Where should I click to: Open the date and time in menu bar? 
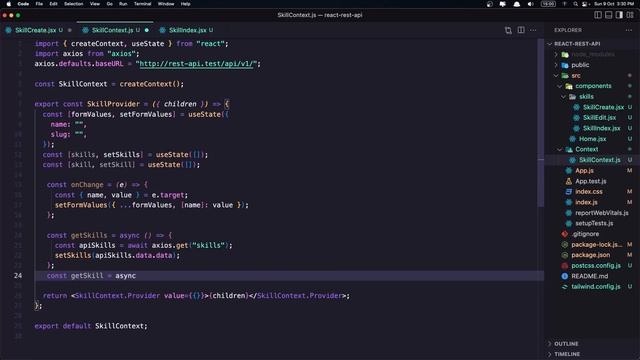(614, 4)
